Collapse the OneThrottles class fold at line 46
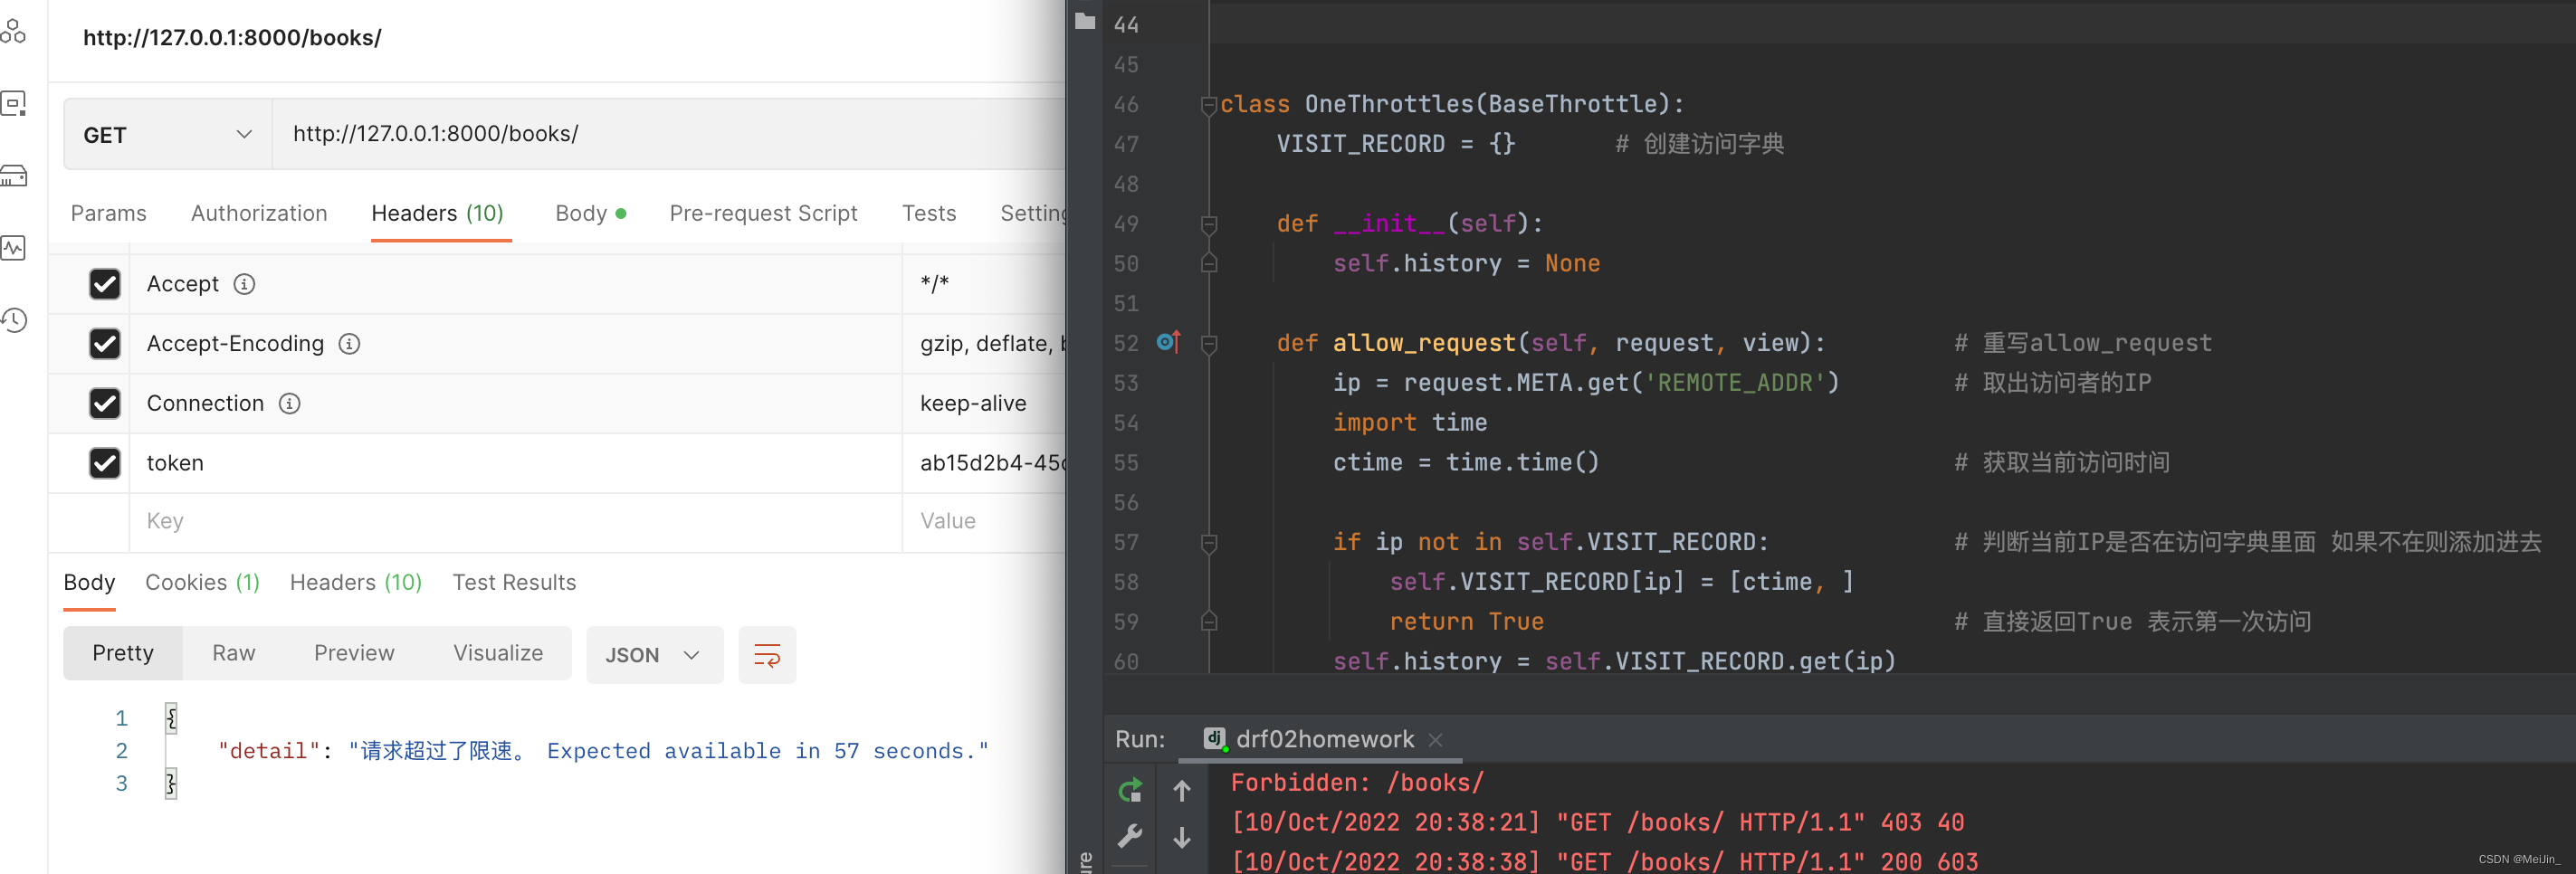Screen dimensions: 2576x874 (x=1209, y=105)
